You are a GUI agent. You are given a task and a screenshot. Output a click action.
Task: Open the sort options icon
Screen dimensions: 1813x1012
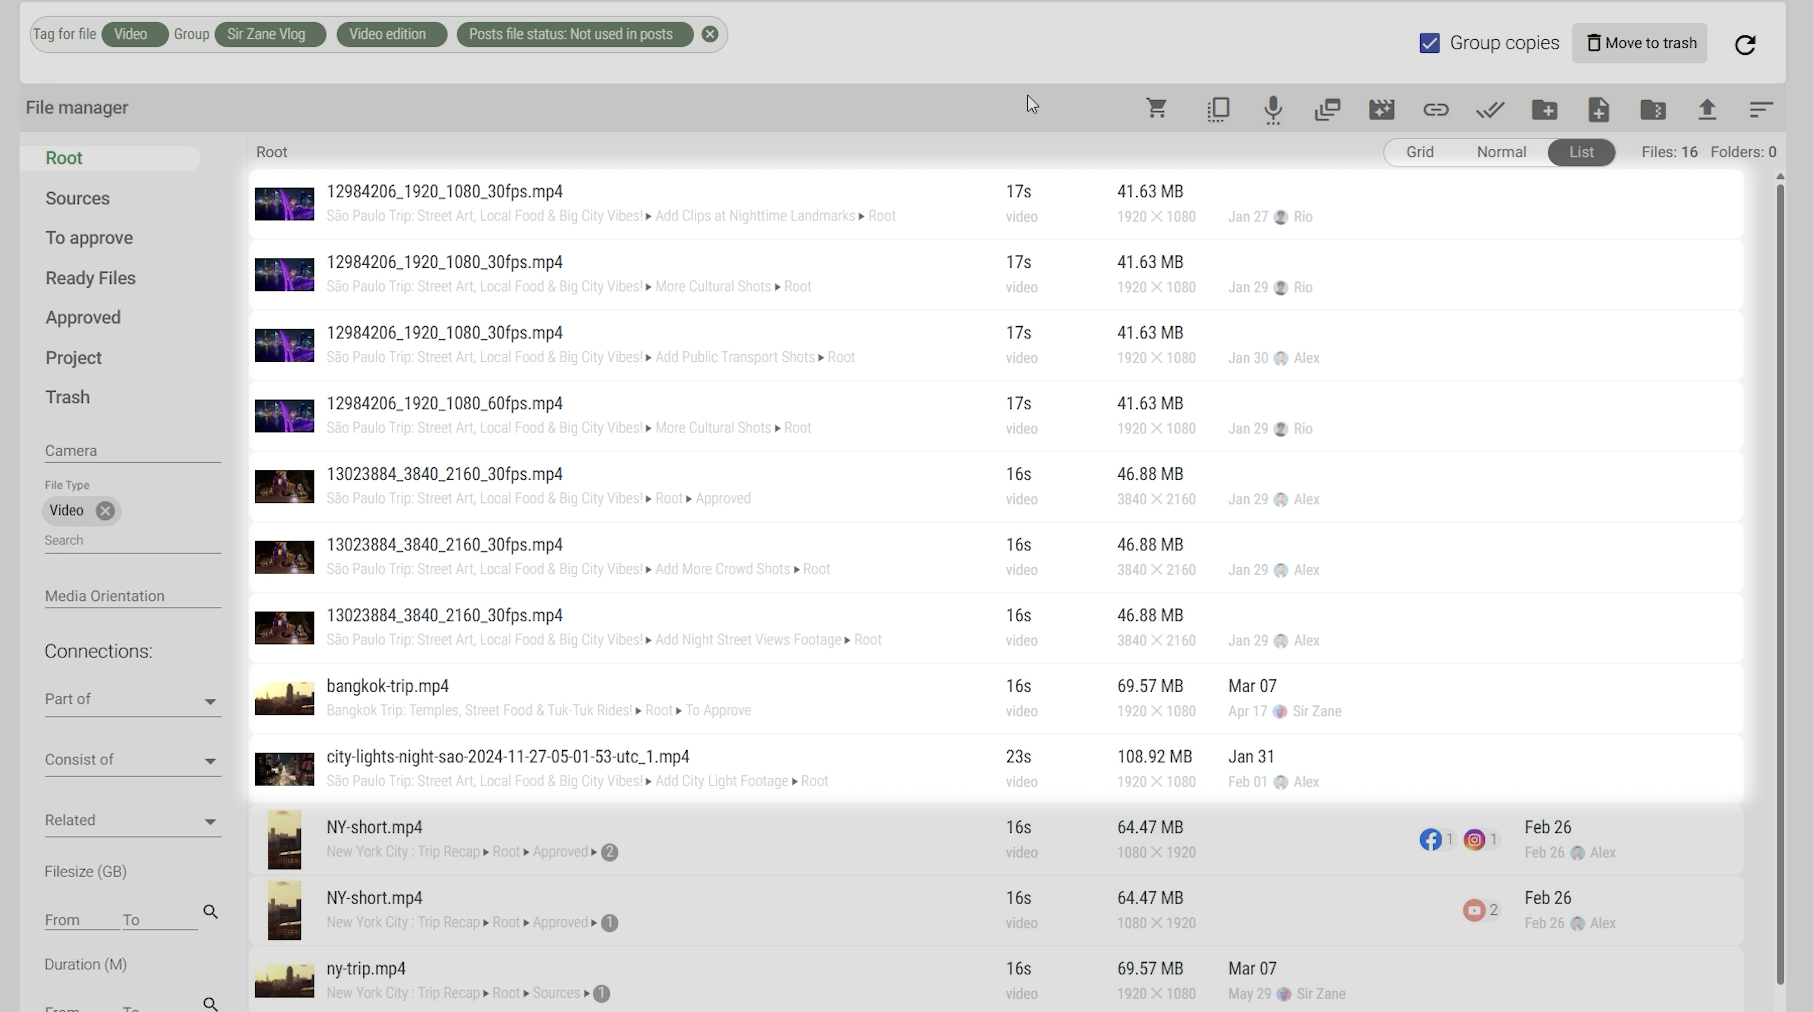tap(1761, 109)
